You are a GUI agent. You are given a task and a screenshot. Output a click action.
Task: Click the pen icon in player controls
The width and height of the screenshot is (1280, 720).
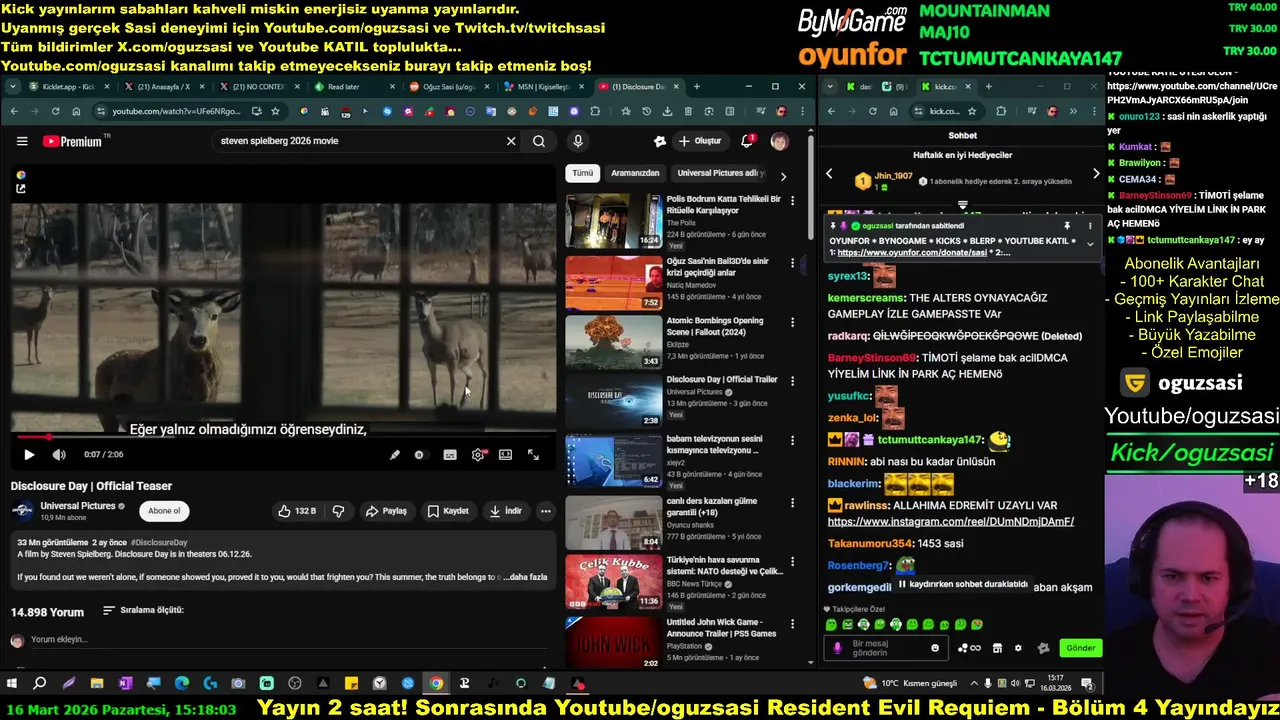[395, 455]
